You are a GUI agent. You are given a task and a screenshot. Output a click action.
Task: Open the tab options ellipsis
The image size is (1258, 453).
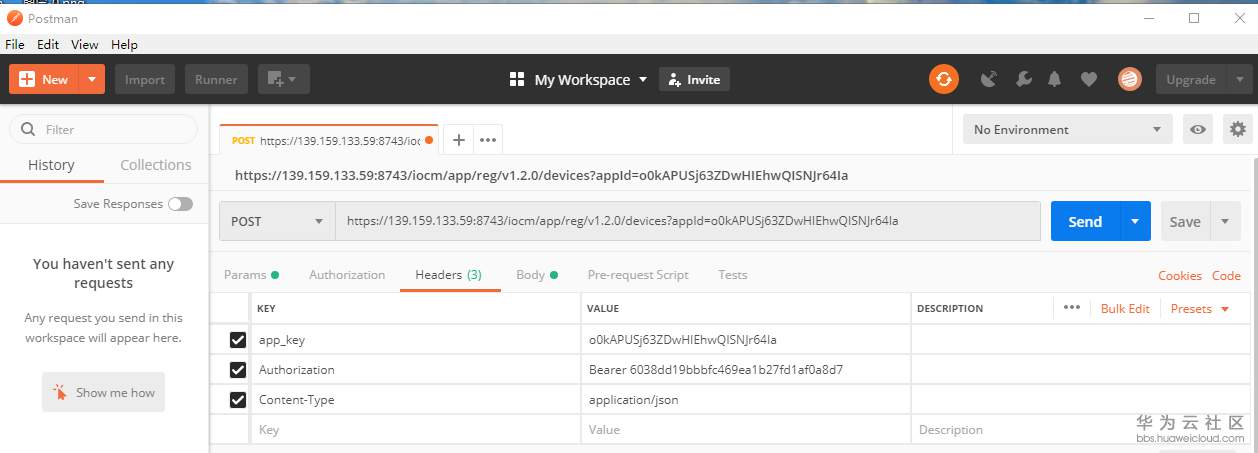click(x=488, y=140)
